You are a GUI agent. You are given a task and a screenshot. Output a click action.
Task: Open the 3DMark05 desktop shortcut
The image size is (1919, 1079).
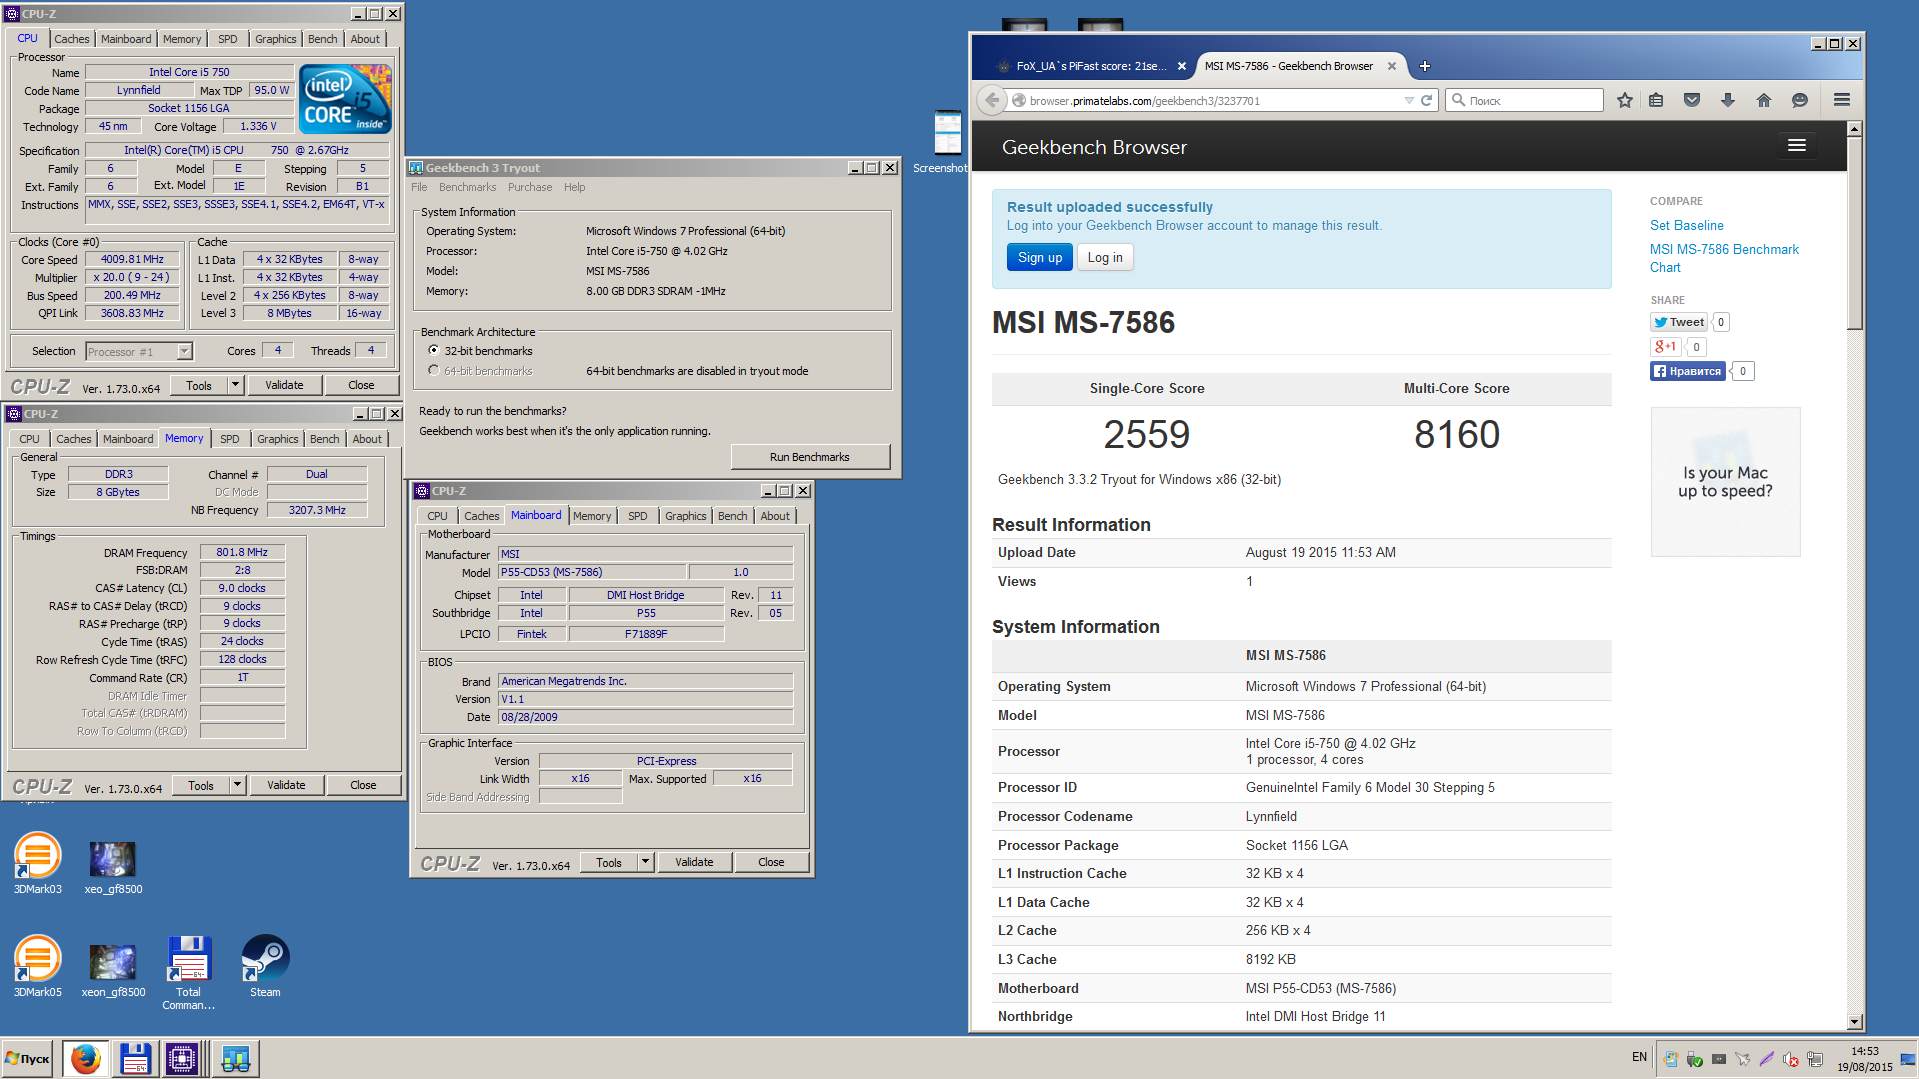[x=37, y=965]
